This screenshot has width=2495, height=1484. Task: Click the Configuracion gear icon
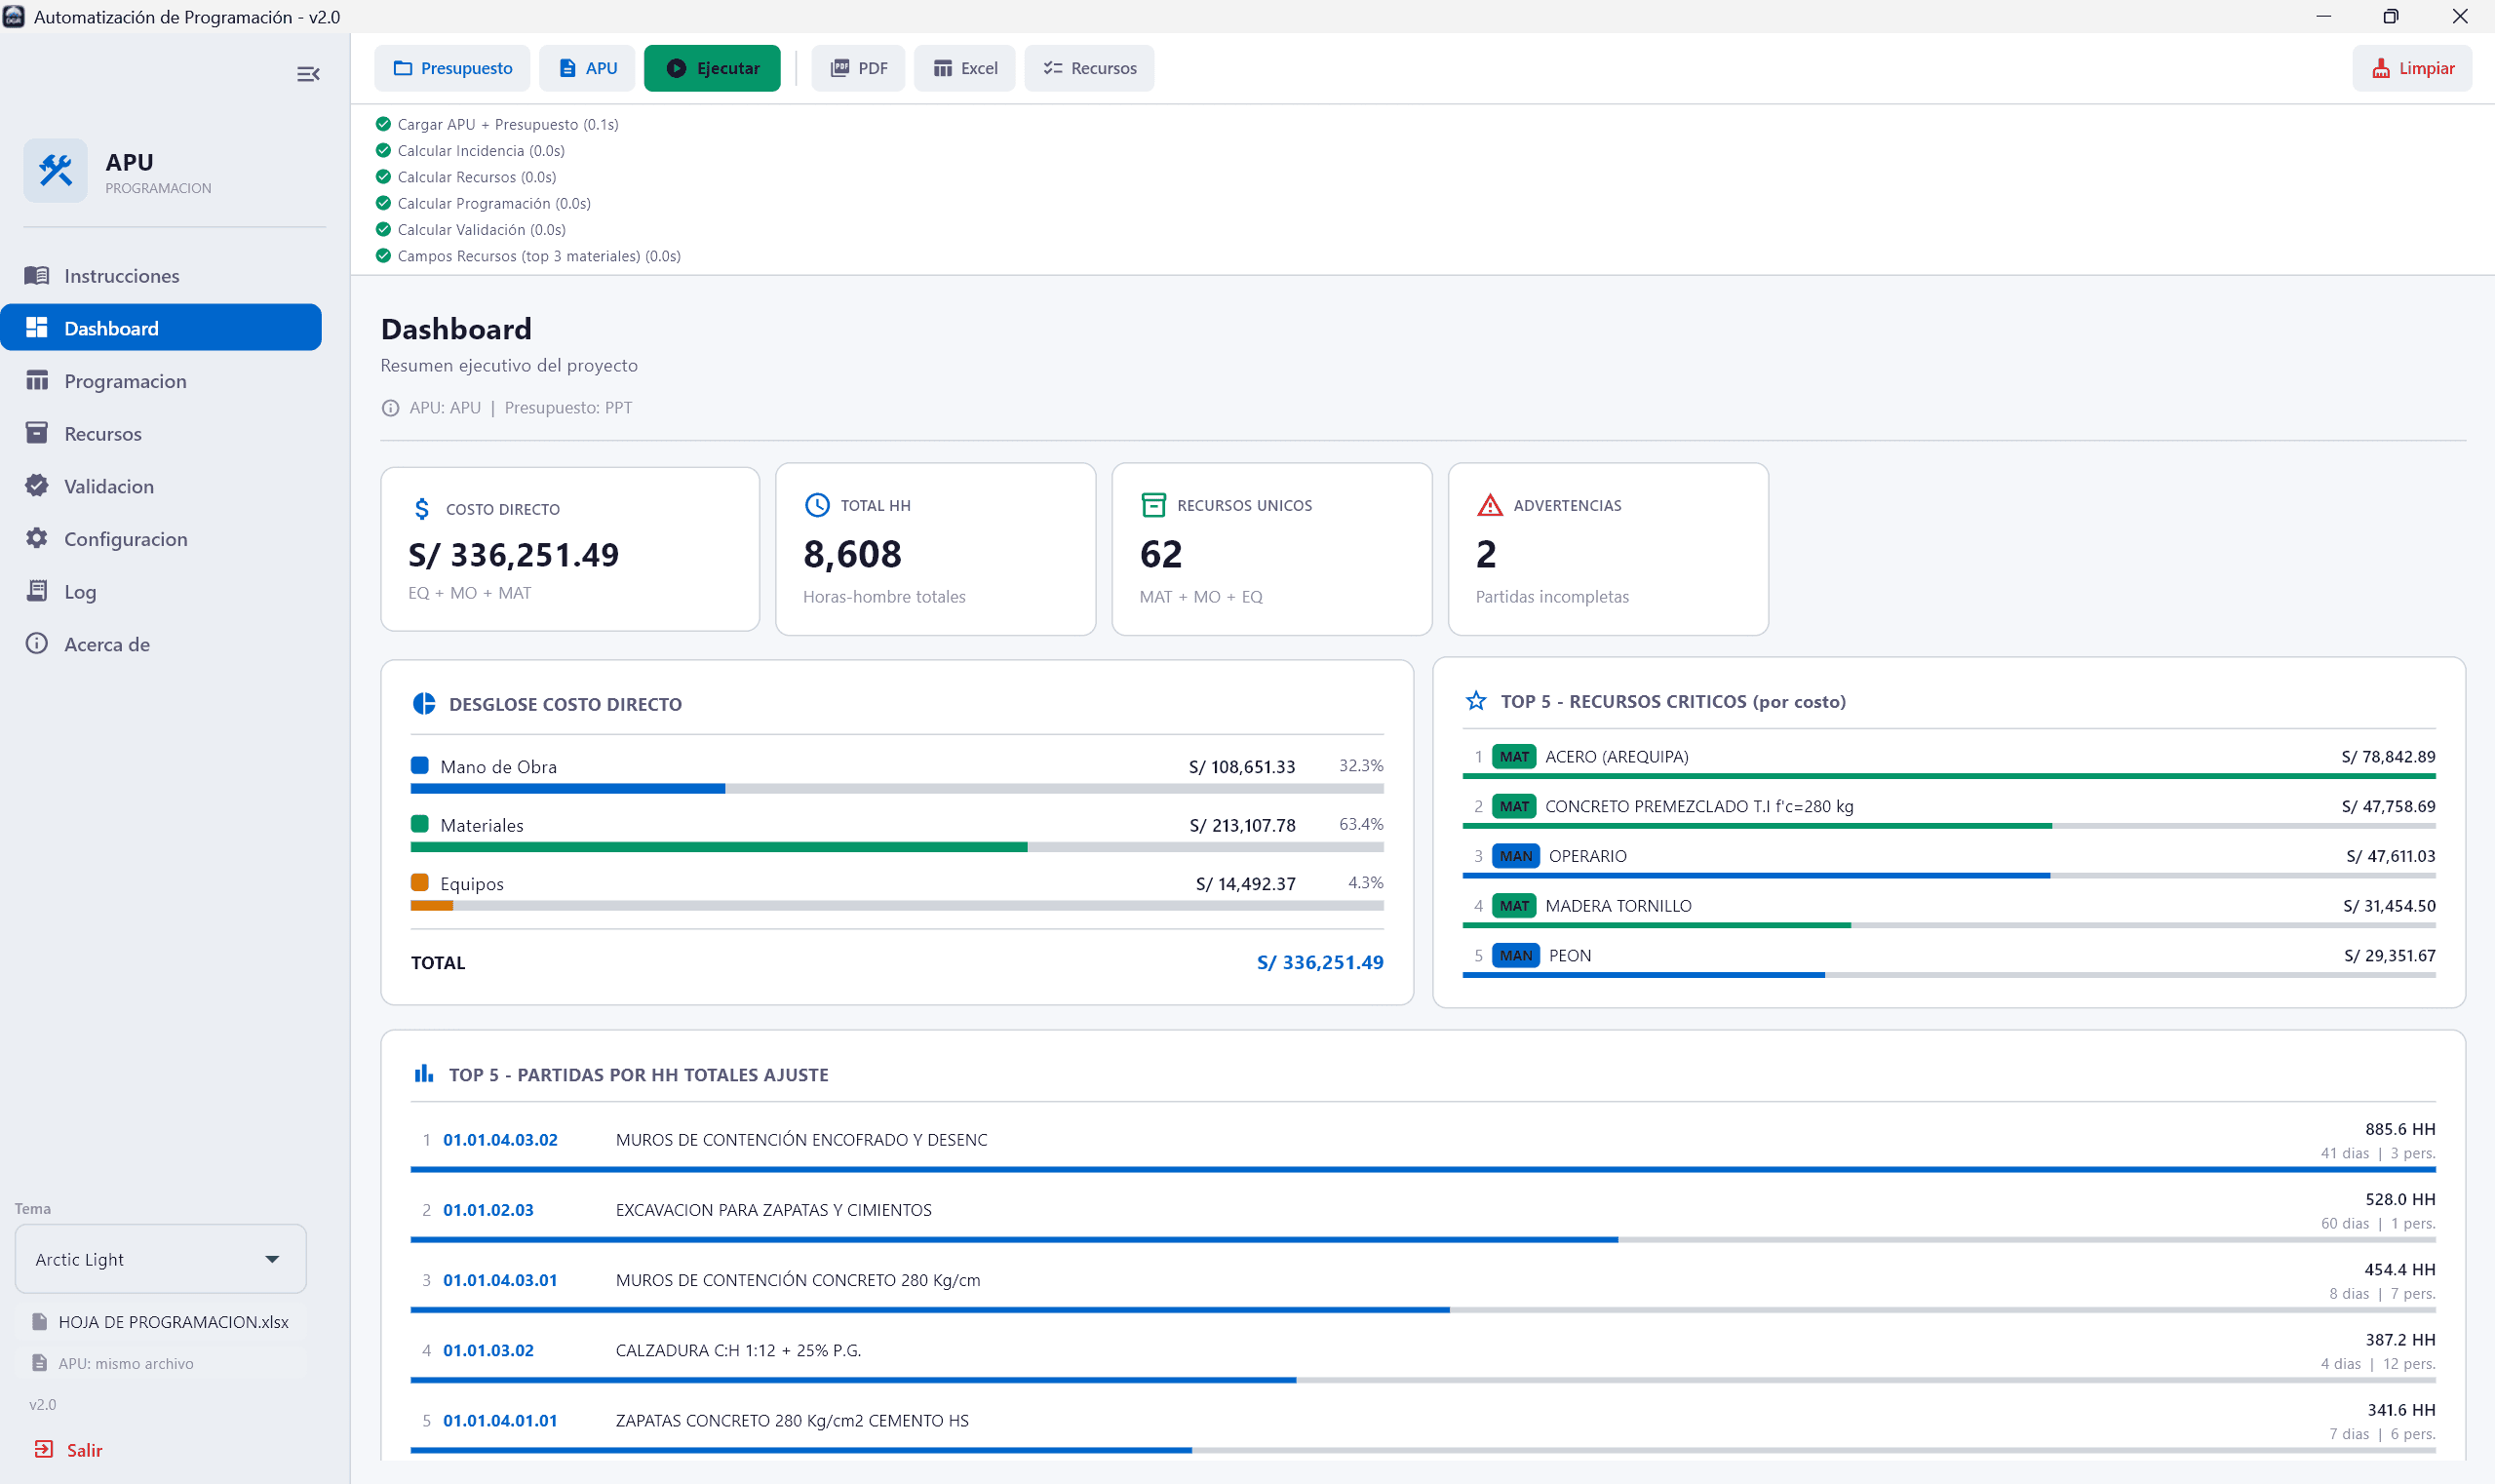[x=36, y=538]
